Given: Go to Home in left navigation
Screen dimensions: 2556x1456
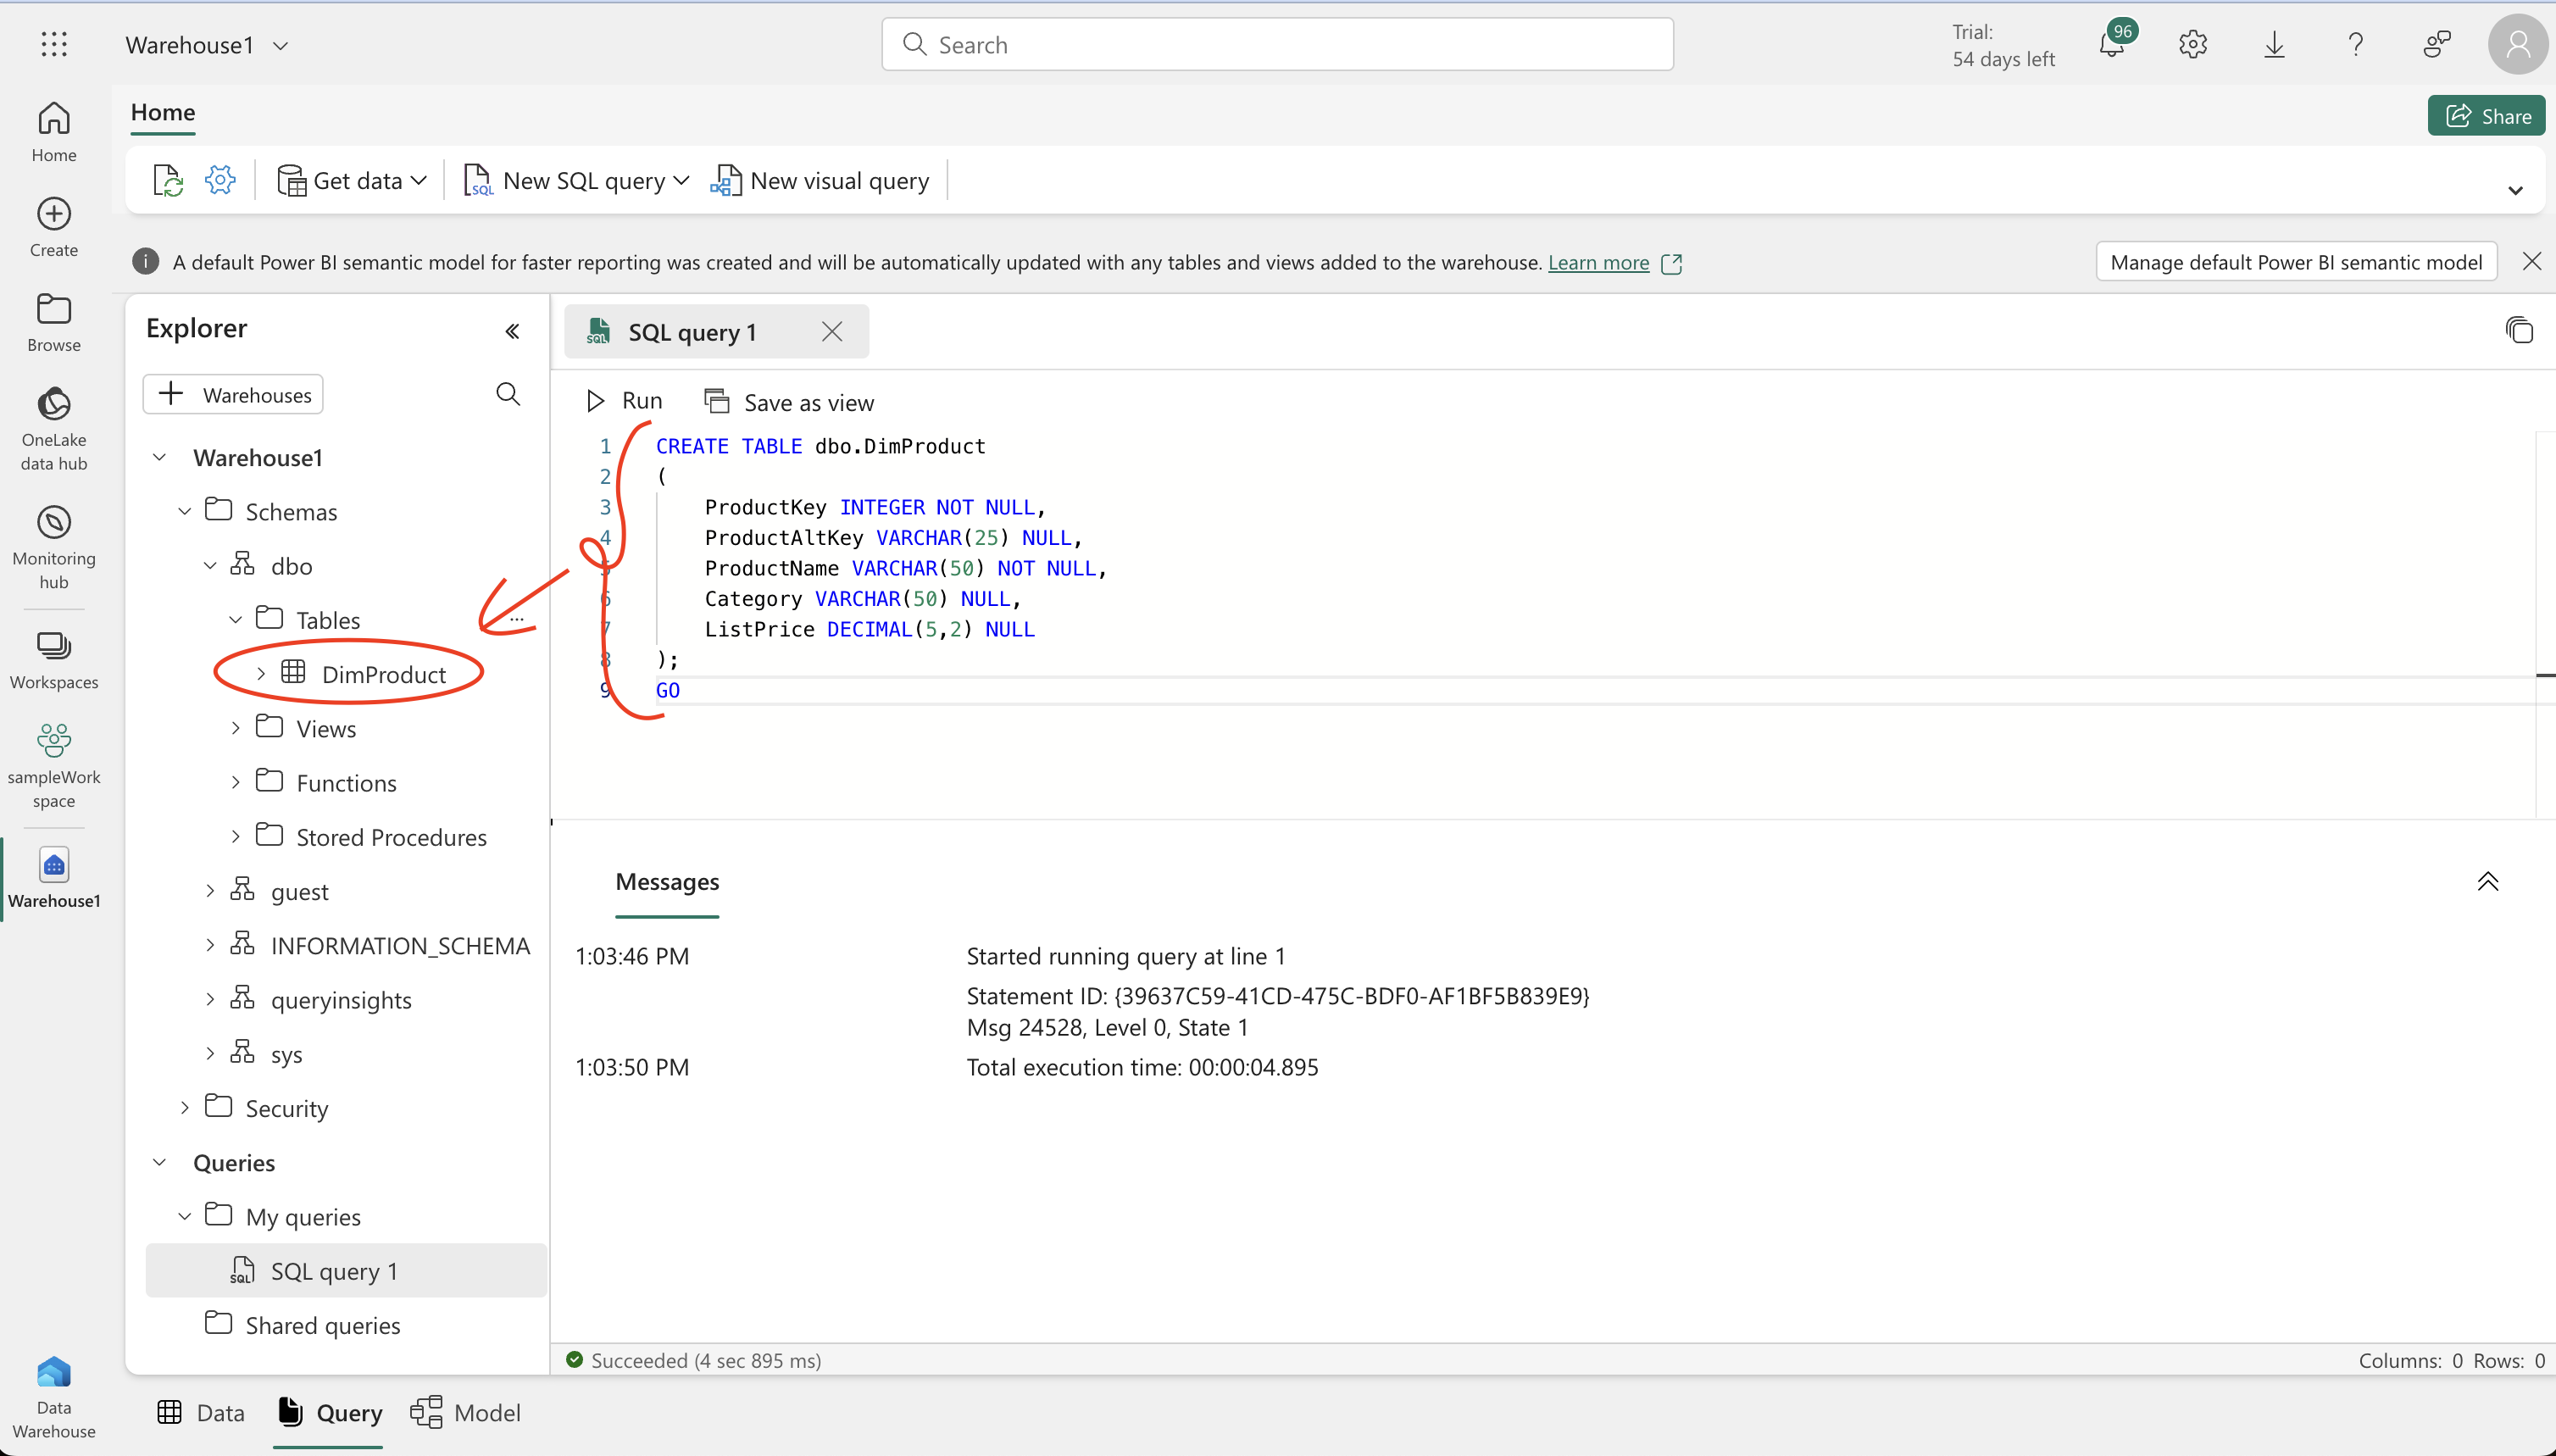Looking at the screenshot, I should (x=54, y=132).
